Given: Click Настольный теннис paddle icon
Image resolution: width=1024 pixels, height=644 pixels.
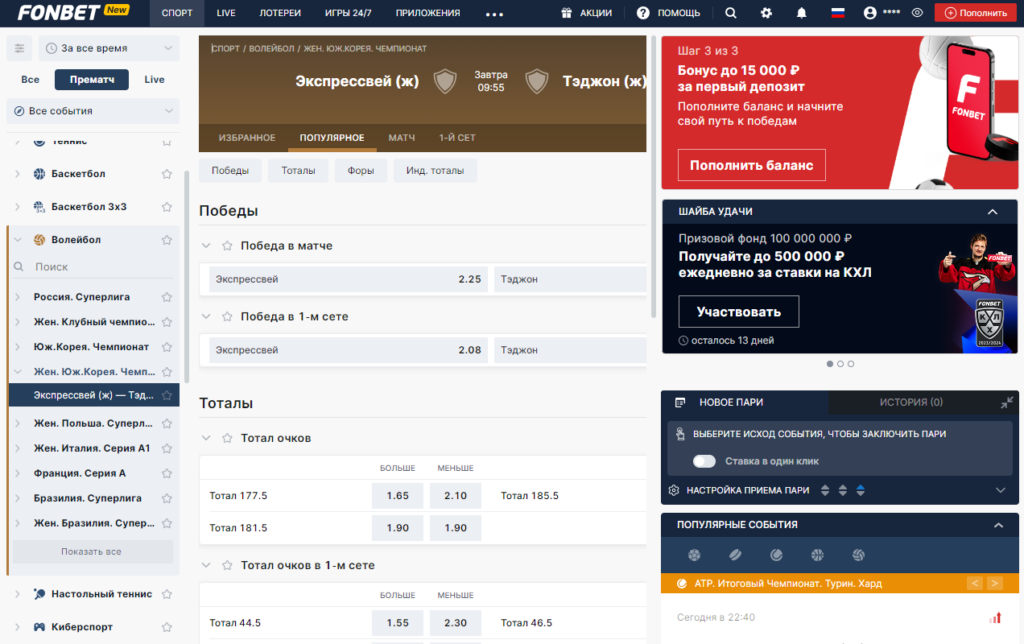Looking at the screenshot, I should tap(39, 594).
